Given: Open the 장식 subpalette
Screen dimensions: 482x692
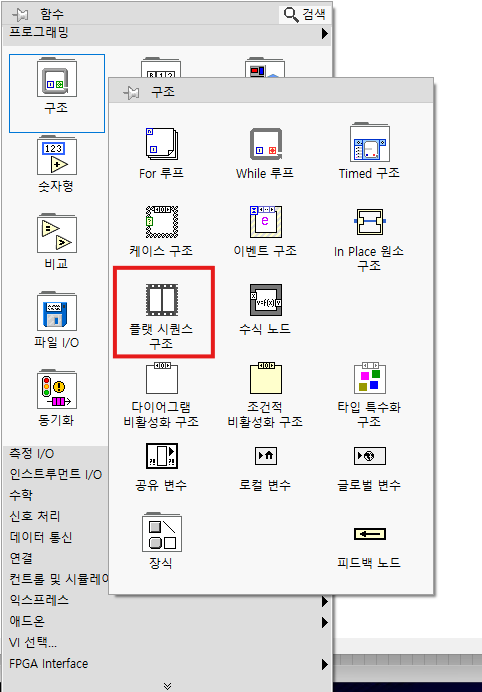Looking at the screenshot, I should (162, 533).
